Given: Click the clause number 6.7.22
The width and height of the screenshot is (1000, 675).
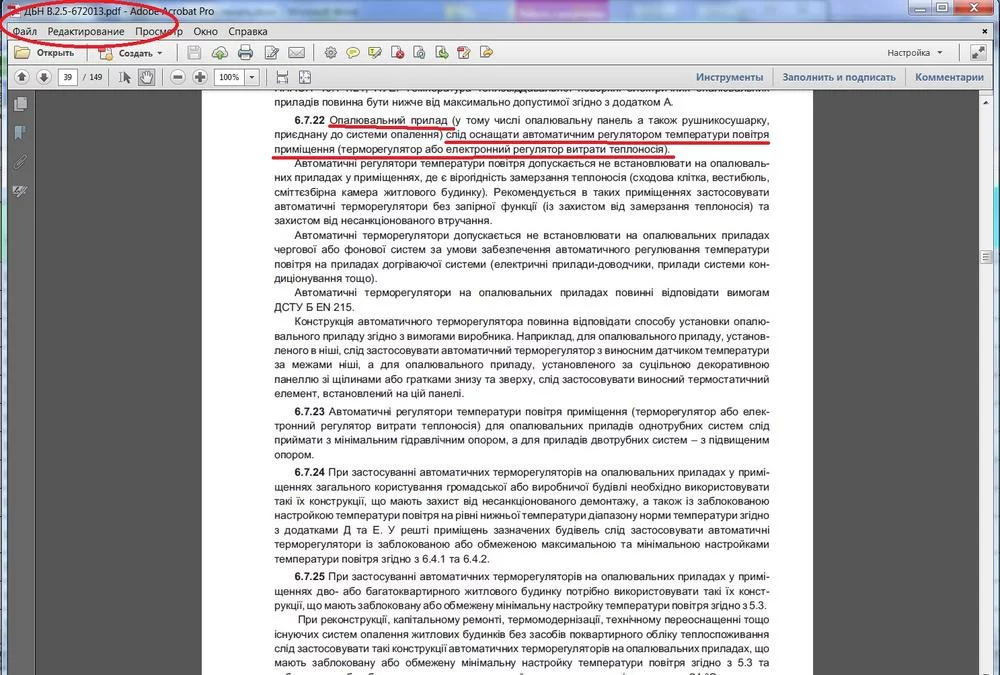Looking at the screenshot, I should pos(309,121).
